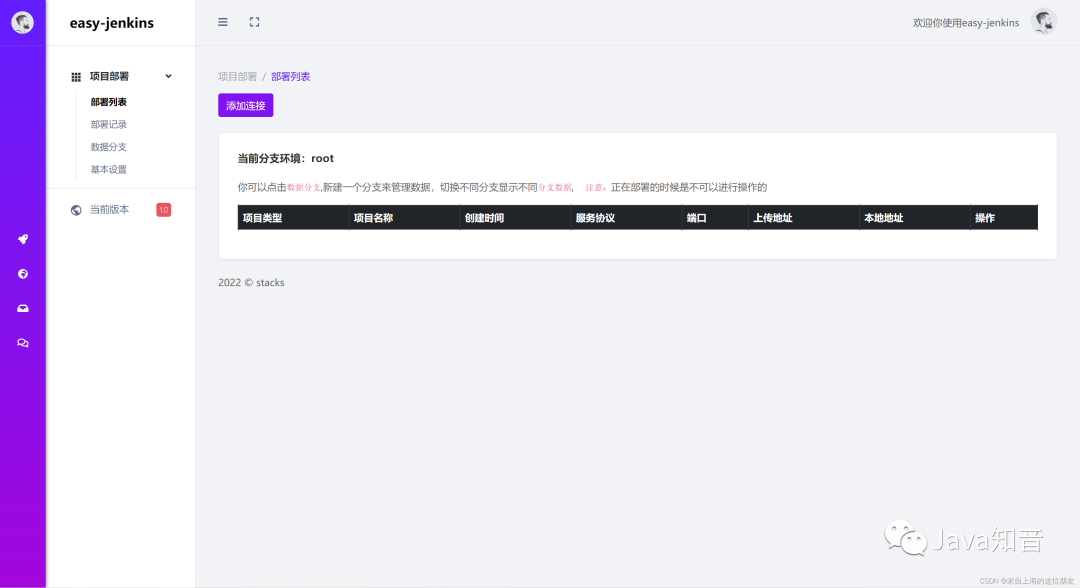Viewport: 1080px width, 588px height.
Task: Click the rocket icon in purple sidebar
Action: (x=23, y=239)
